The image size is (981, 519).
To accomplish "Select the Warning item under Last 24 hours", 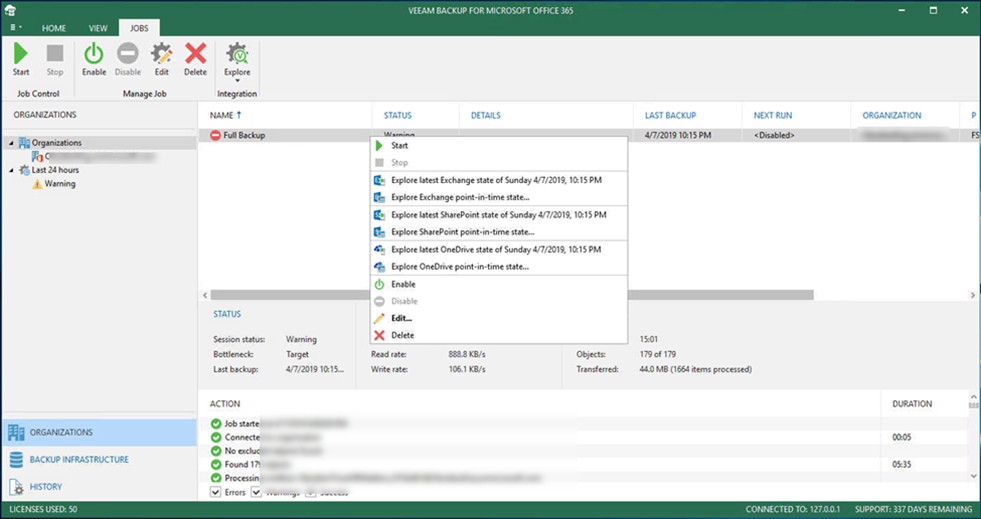I will pyautogui.click(x=59, y=184).
